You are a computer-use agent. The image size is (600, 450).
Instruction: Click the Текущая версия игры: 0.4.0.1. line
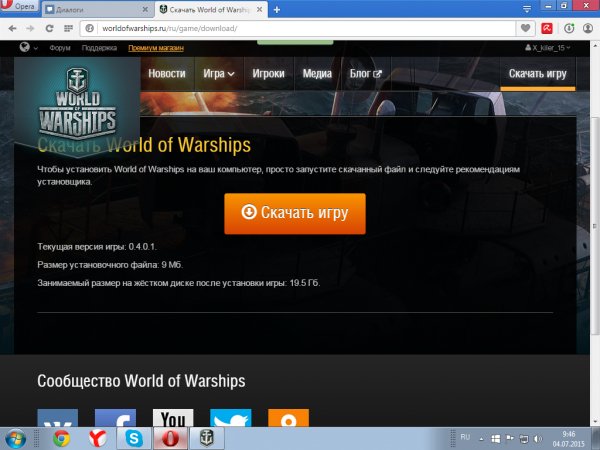click(97, 247)
